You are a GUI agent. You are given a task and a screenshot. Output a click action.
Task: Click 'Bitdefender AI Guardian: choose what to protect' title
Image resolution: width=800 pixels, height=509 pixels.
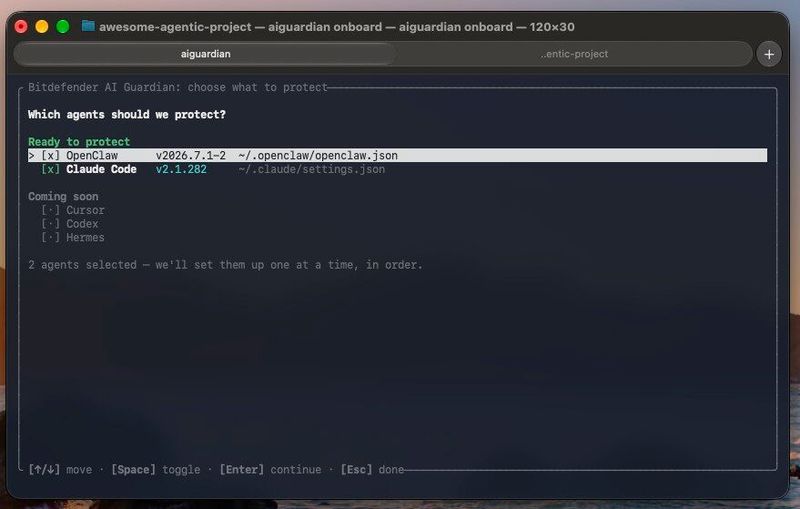point(178,87)
